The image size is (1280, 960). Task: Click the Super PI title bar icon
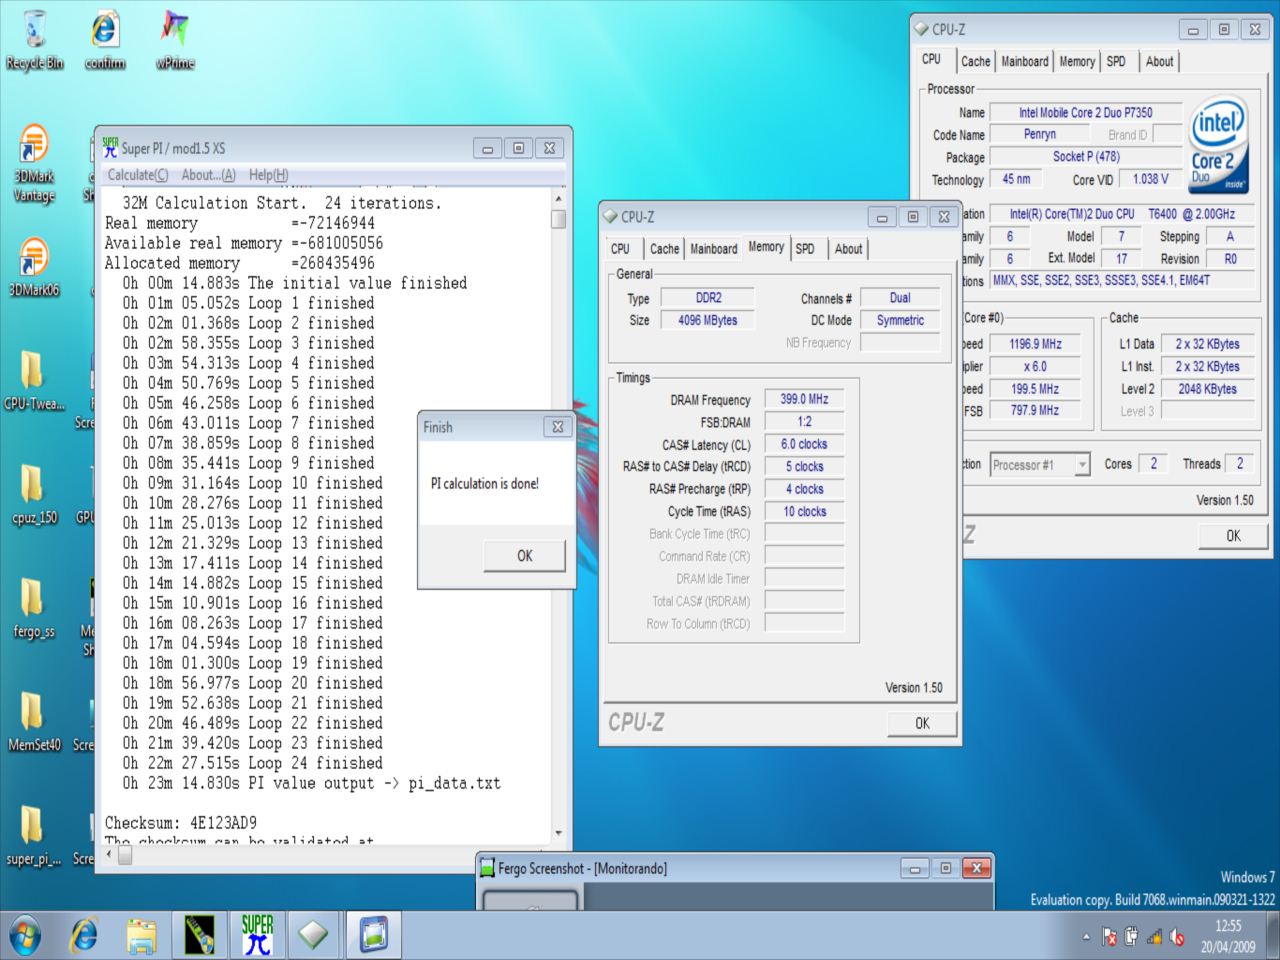pos(110,147)
